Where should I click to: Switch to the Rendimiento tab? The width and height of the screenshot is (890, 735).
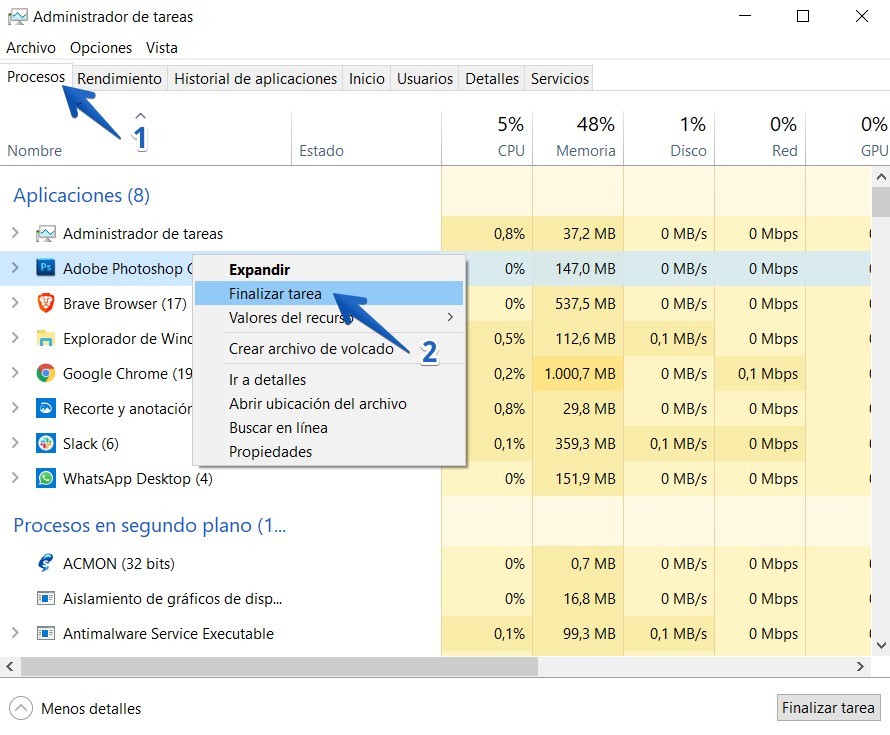tap(119, 78)
